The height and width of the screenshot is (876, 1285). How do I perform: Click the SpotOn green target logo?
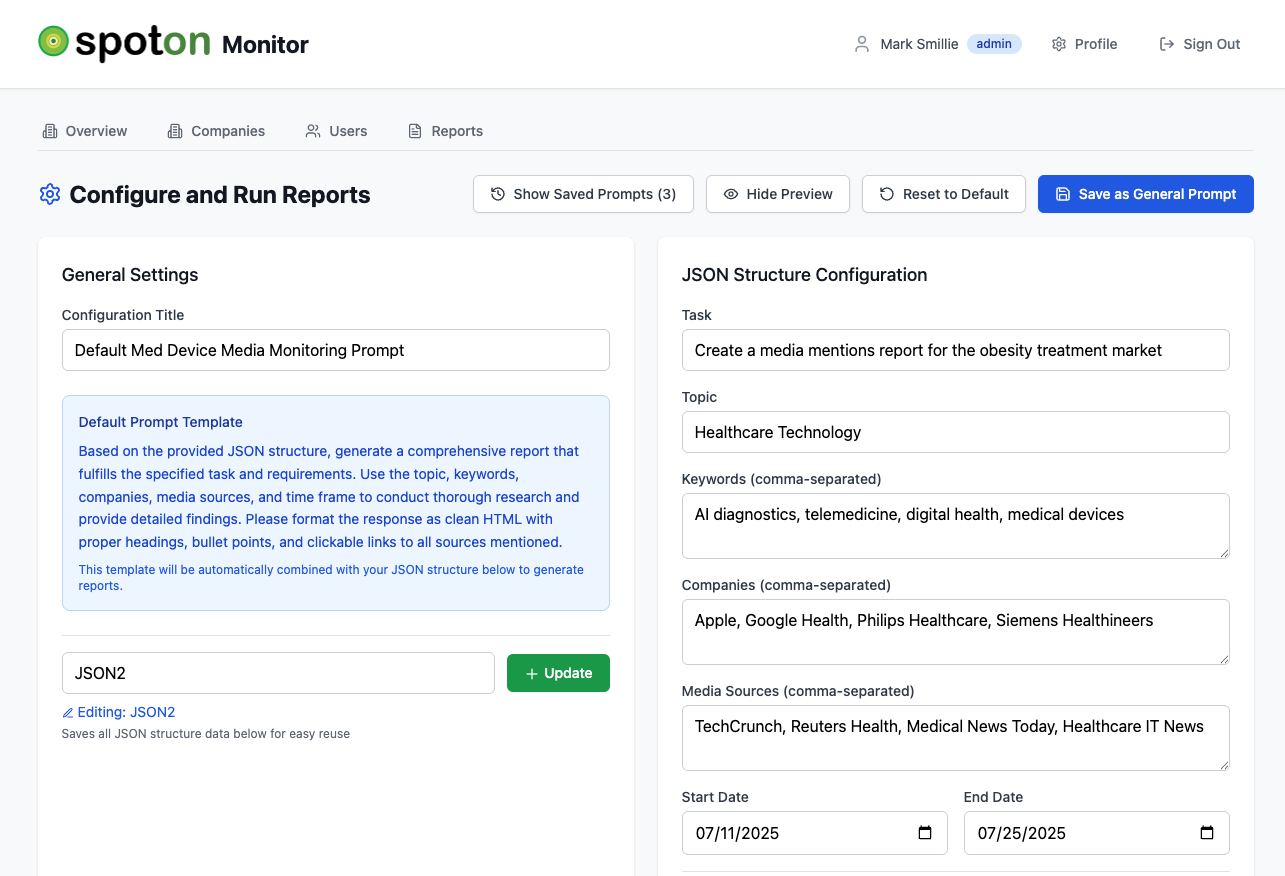(x=53, y=41)
